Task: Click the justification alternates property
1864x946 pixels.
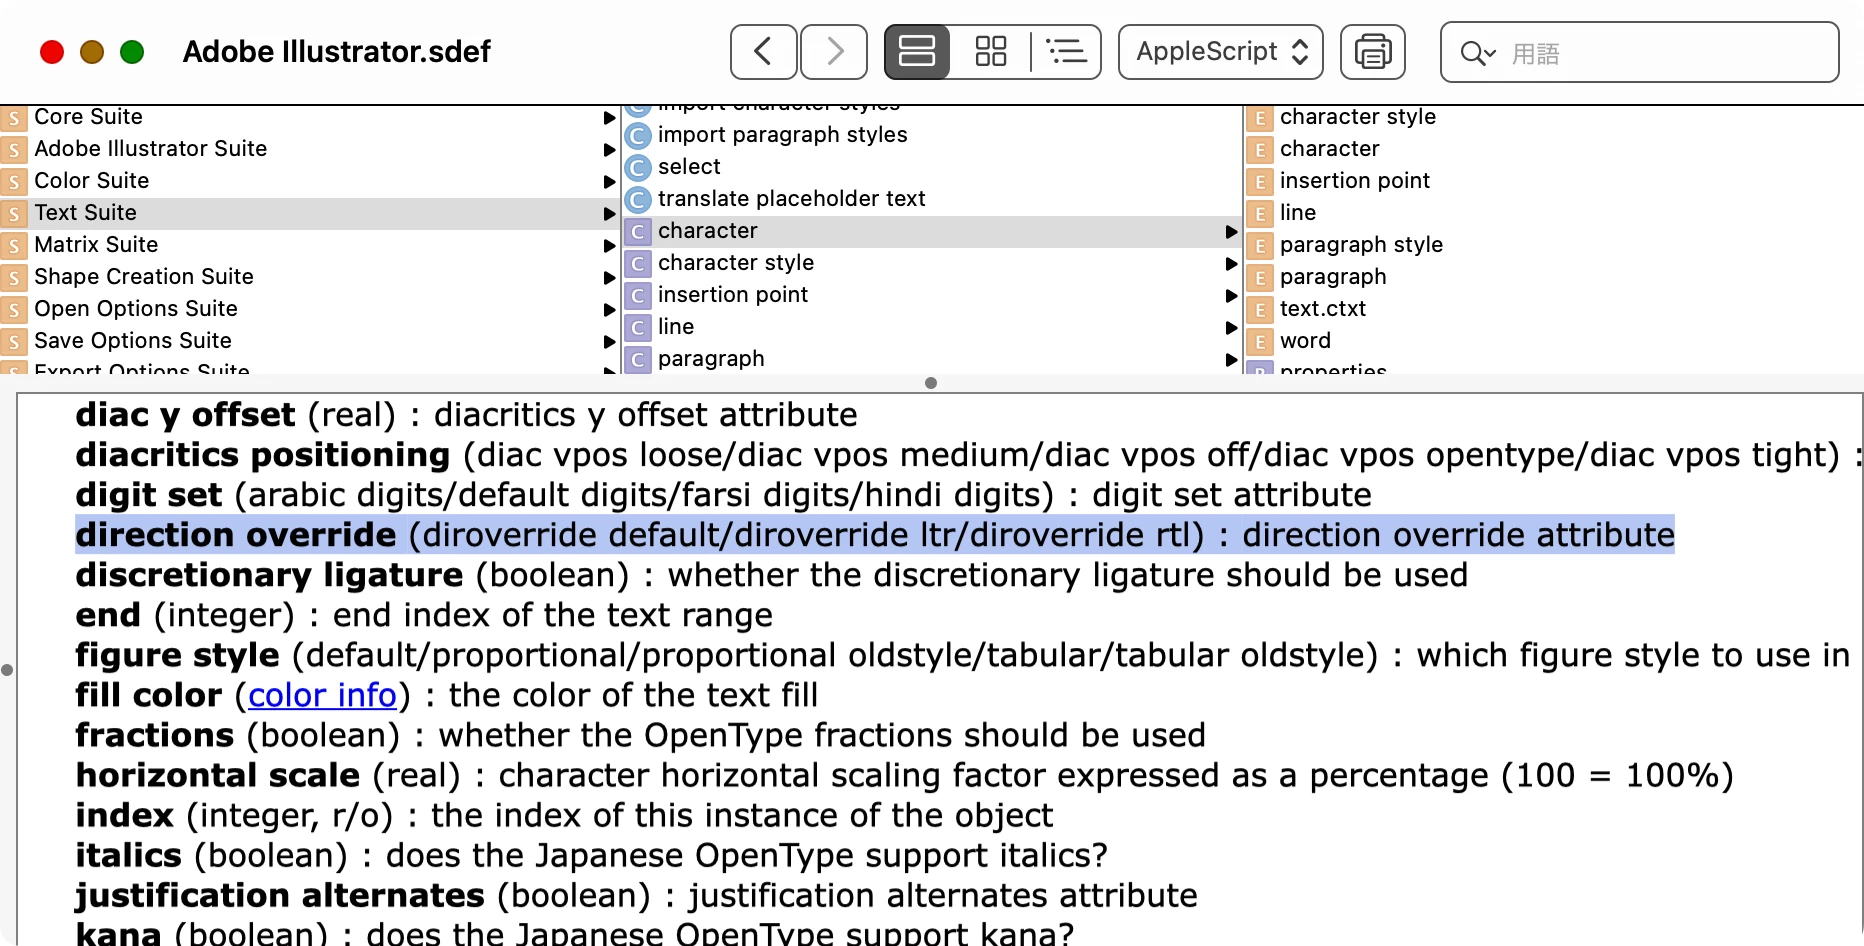Action: pos(636,895)
